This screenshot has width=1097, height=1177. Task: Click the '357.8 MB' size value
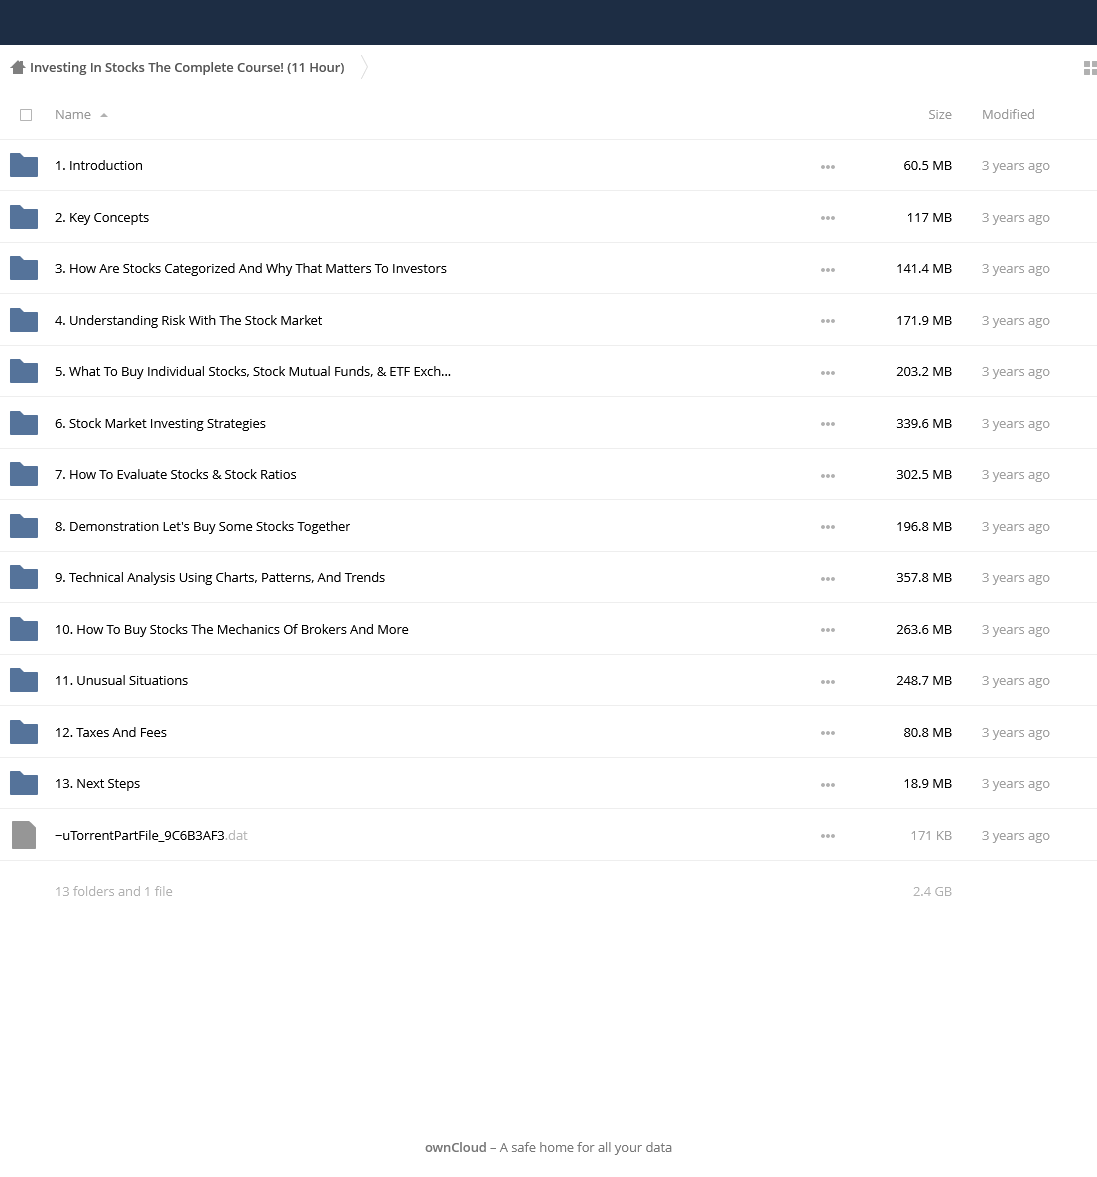point(924,576)
